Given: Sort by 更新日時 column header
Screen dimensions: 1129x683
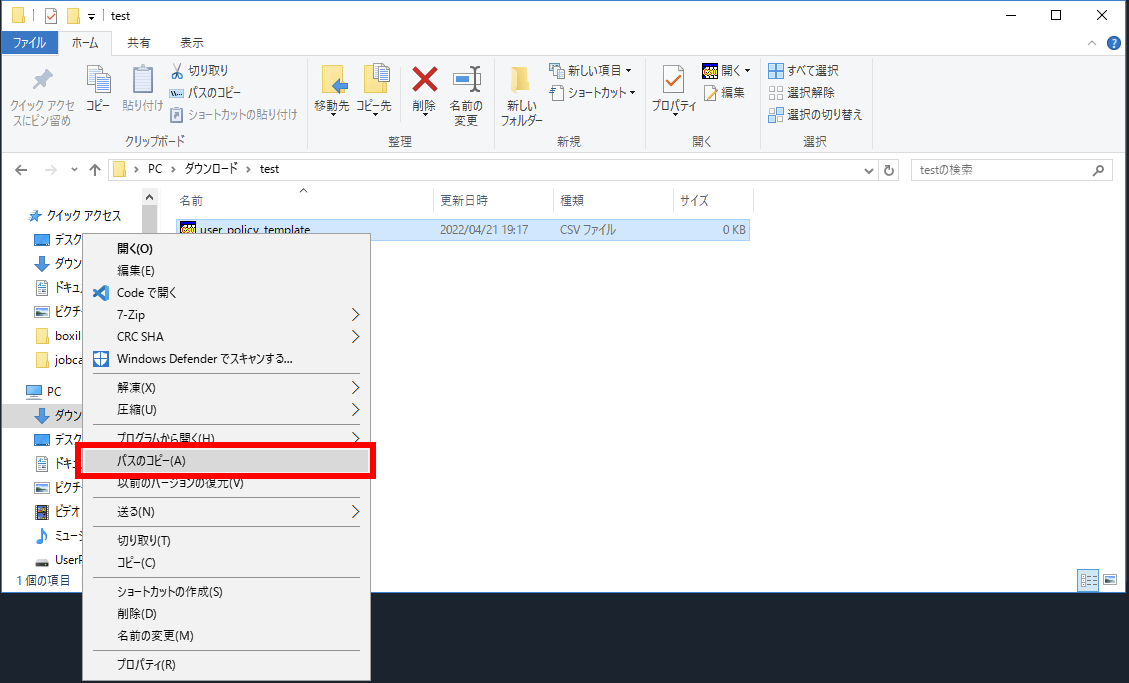Looking at the screenshot, I should (x=493, y=201).
